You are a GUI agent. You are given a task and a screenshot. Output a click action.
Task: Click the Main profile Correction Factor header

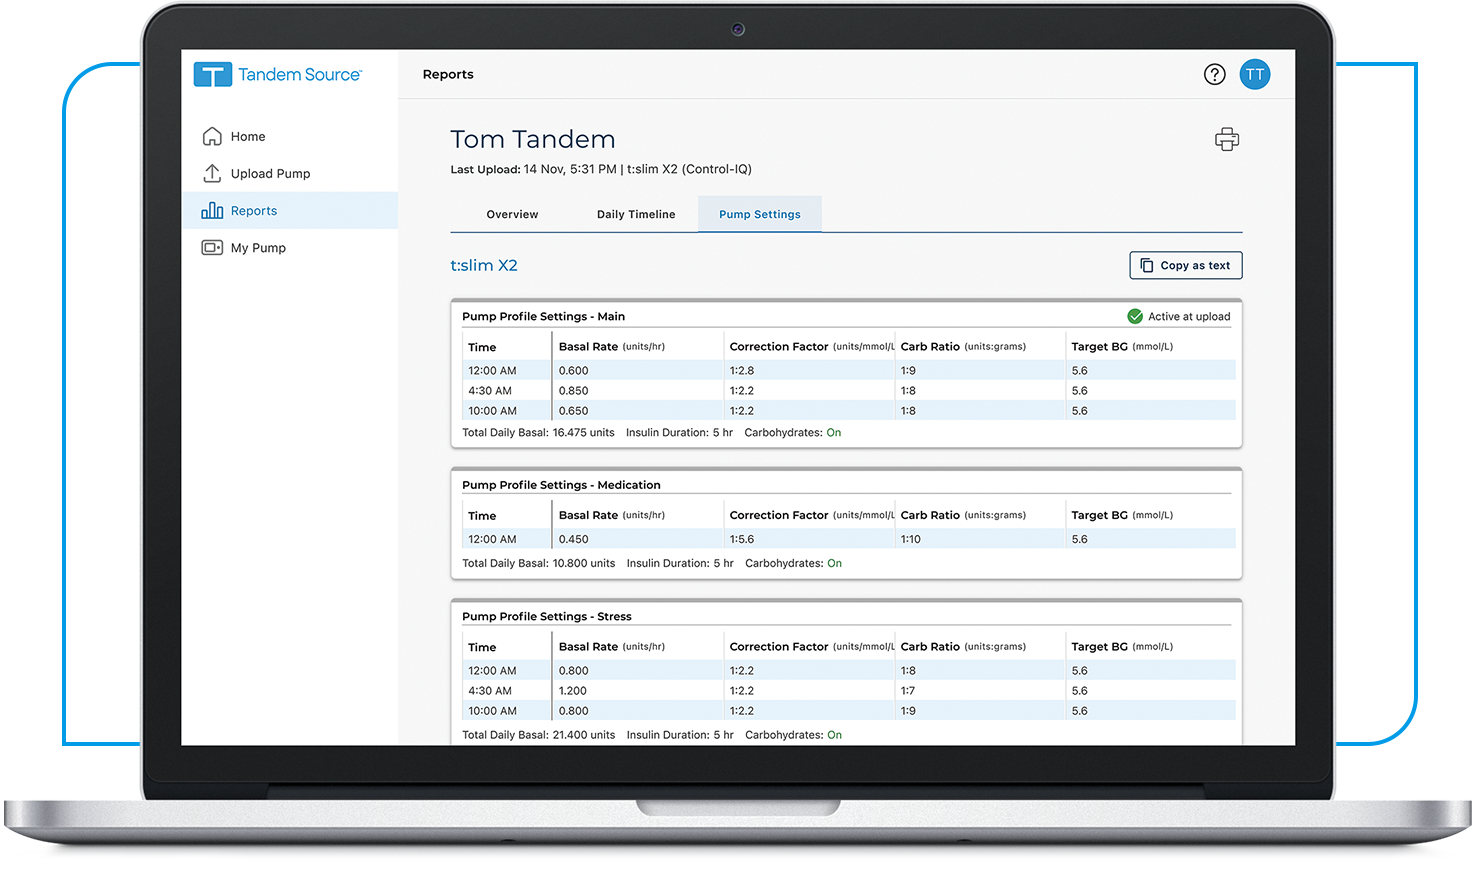[x=812, y=346]
